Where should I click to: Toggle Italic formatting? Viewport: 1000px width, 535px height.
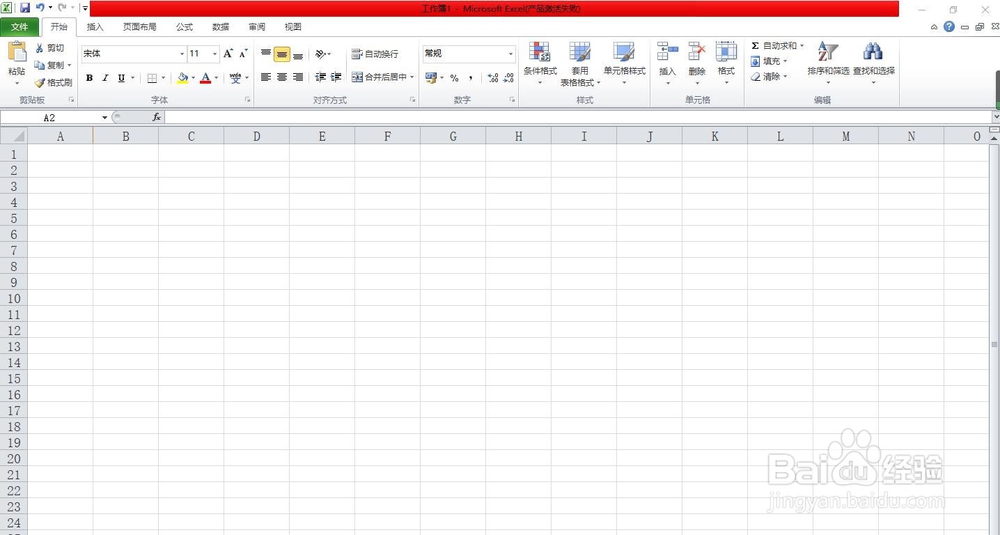coord(105,78)
